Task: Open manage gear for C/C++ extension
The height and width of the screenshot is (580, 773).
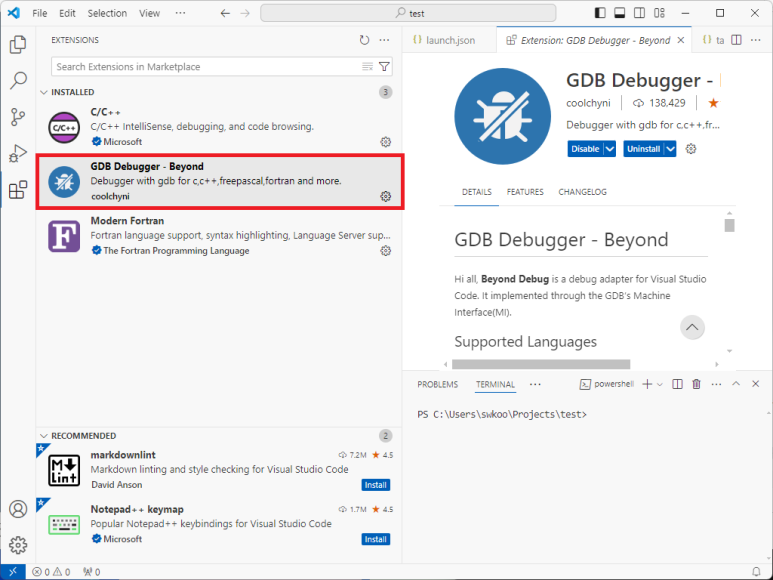Action: 386,142
